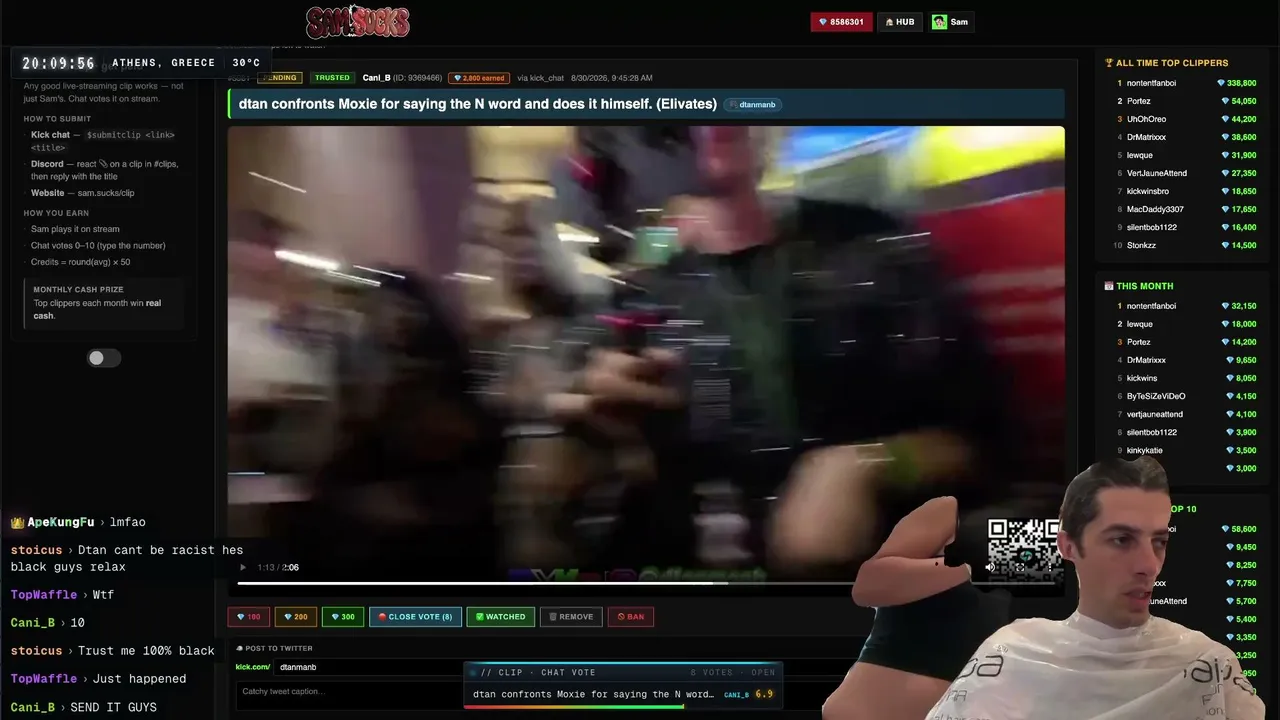Click the 8586301 diamond credits badge

pos(840,22)
